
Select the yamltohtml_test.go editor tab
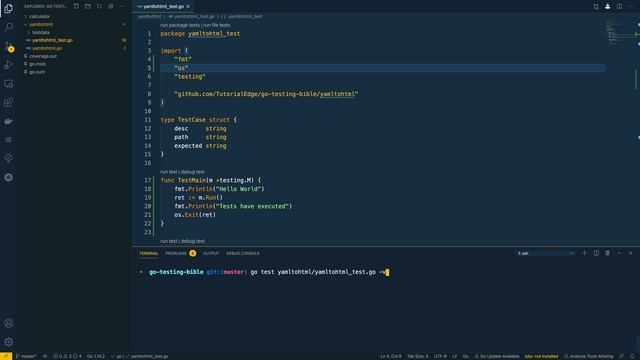[163, 7]
